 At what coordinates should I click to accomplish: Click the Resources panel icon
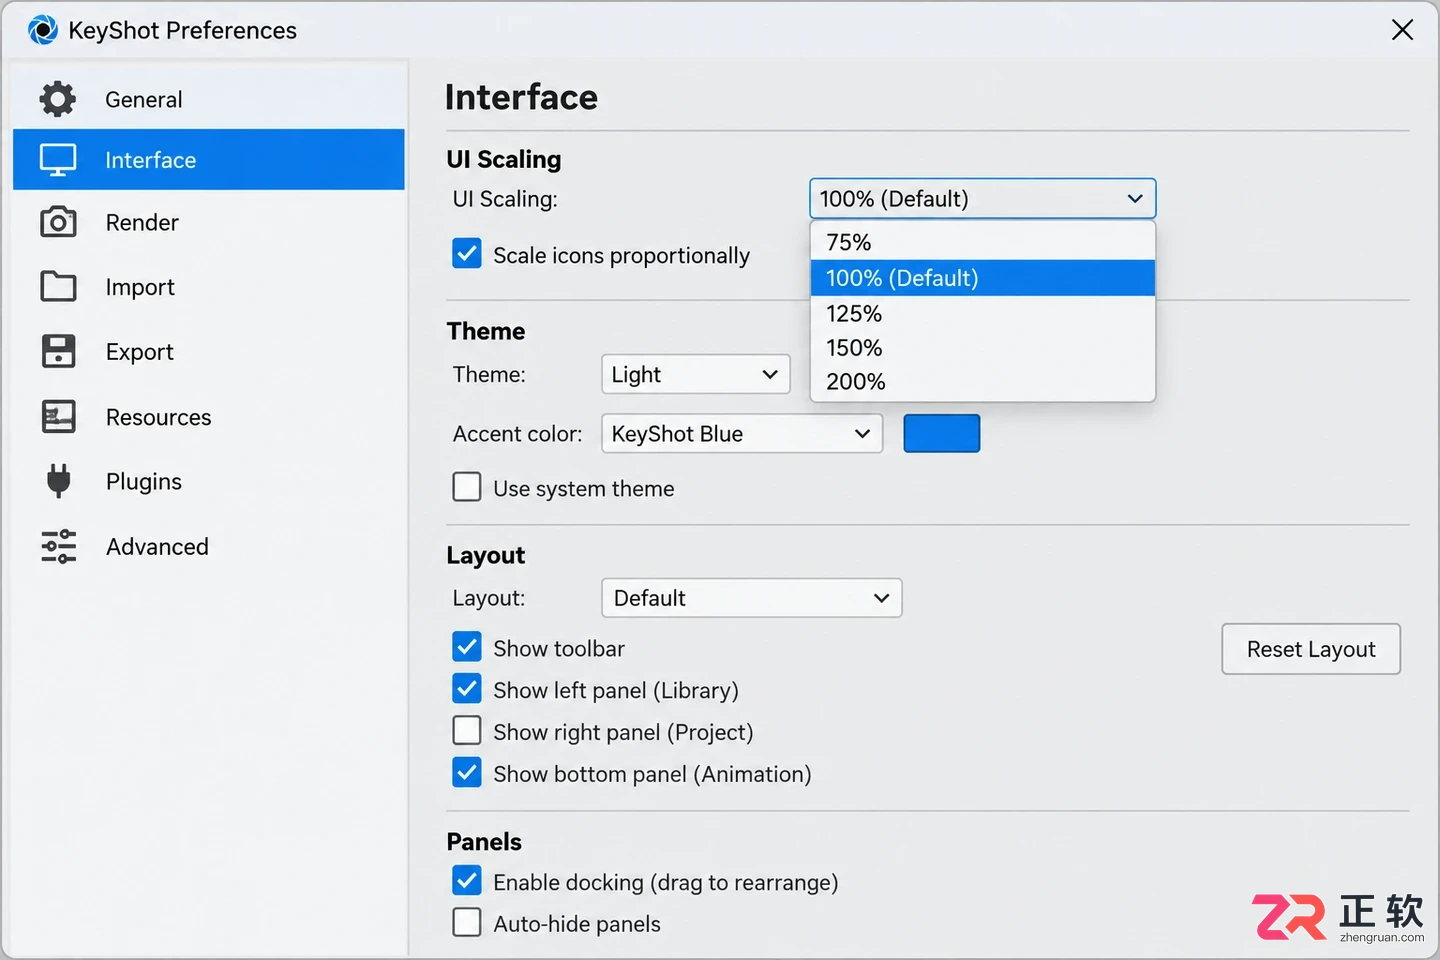[x=58, y=417]
